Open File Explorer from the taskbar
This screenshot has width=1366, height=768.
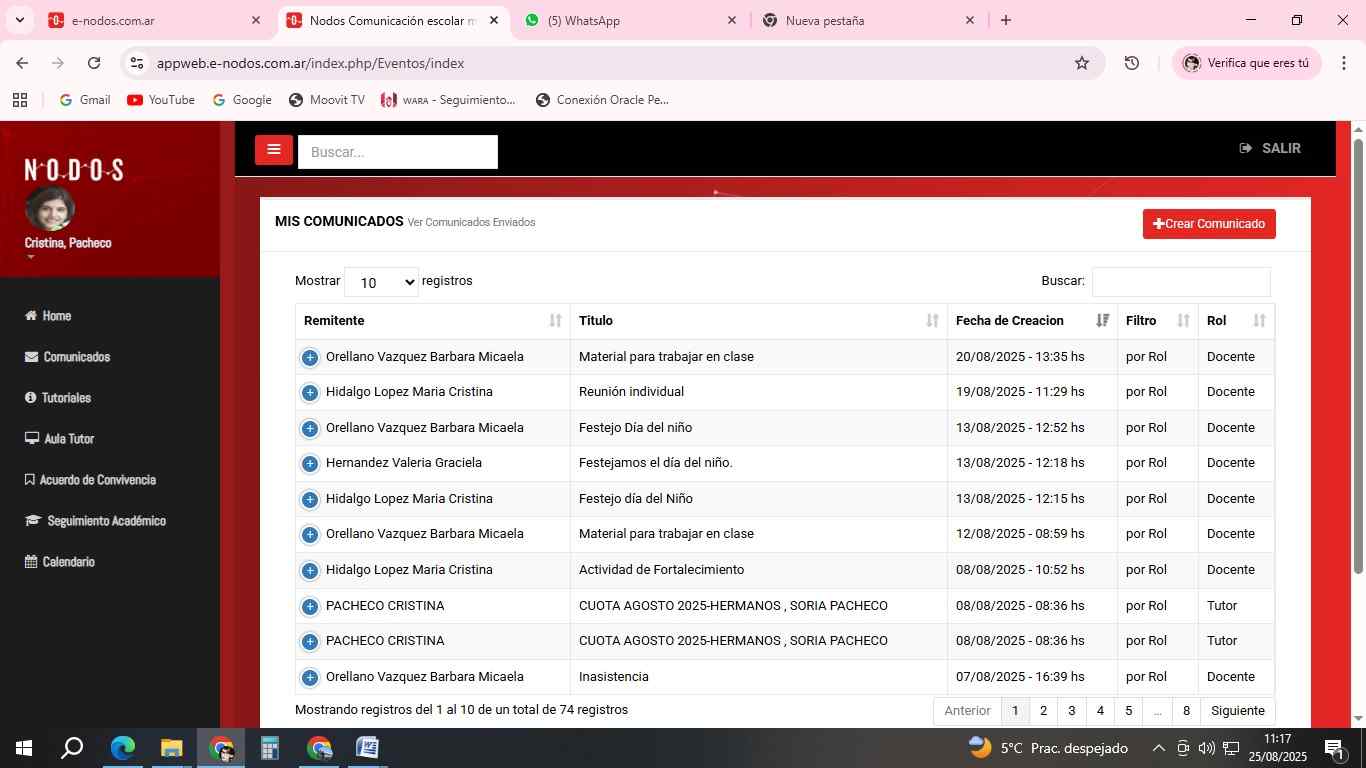171,748
